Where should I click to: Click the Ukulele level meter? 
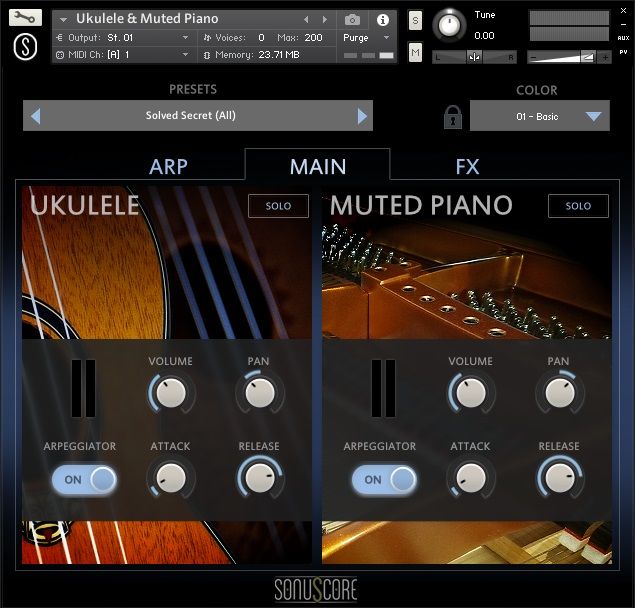click(x=83, y=389)
